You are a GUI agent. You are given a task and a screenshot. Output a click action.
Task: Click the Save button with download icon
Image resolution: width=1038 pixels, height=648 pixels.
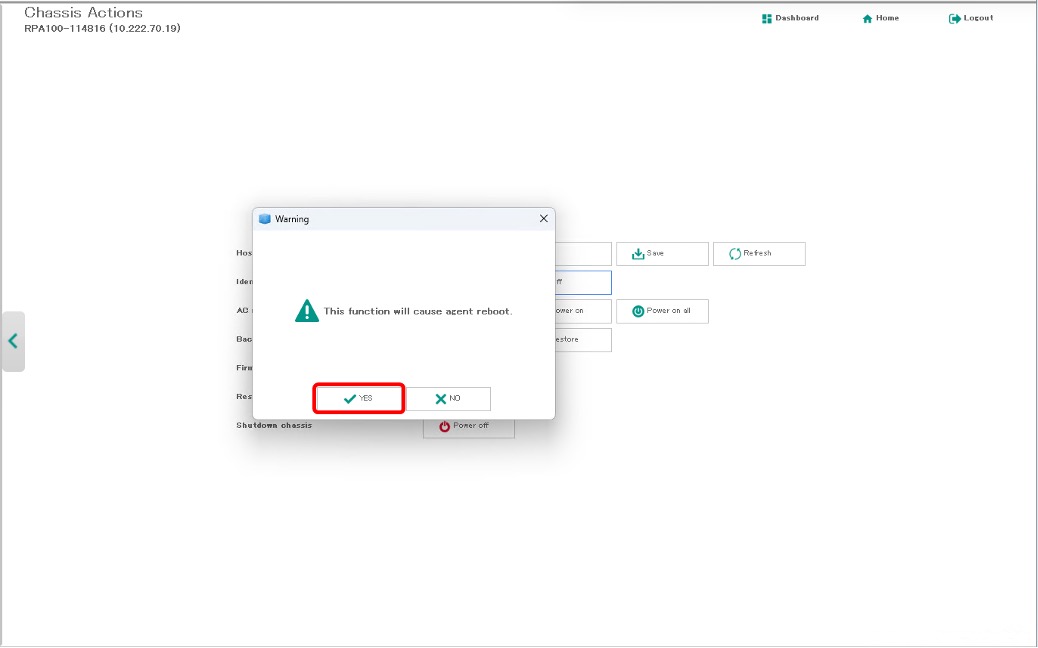coord(662,254)
